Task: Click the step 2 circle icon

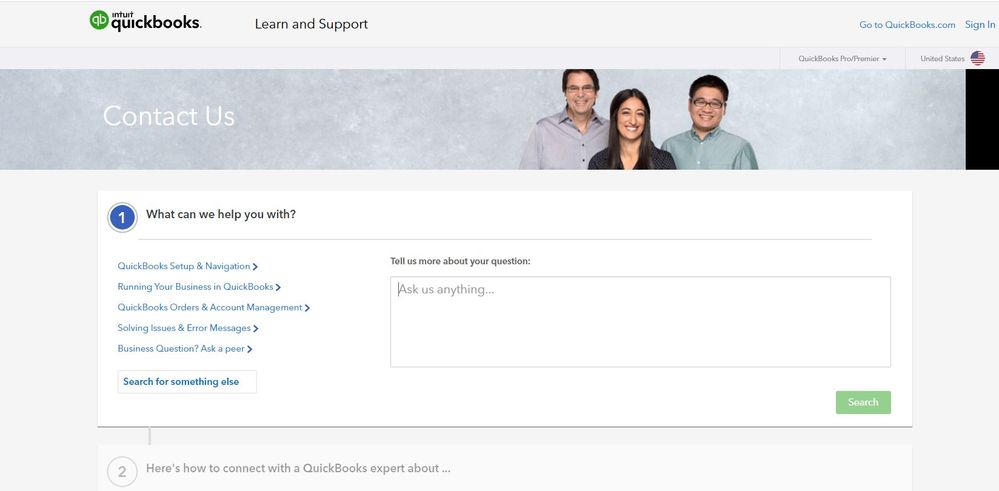Action: click(x=122, y=472)
